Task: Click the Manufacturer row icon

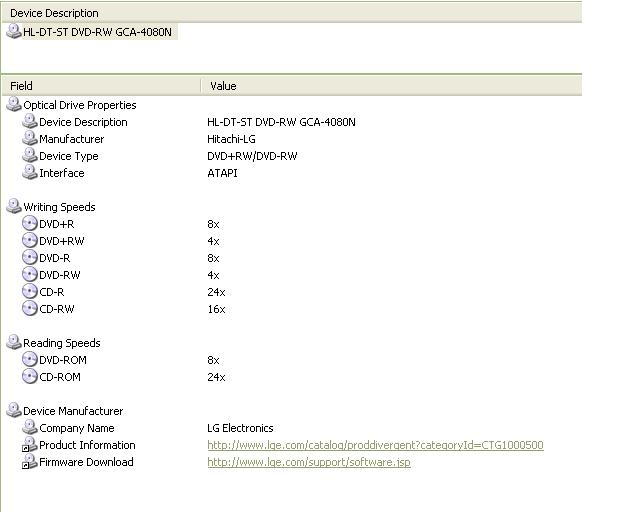Action: tap(30, 138)
